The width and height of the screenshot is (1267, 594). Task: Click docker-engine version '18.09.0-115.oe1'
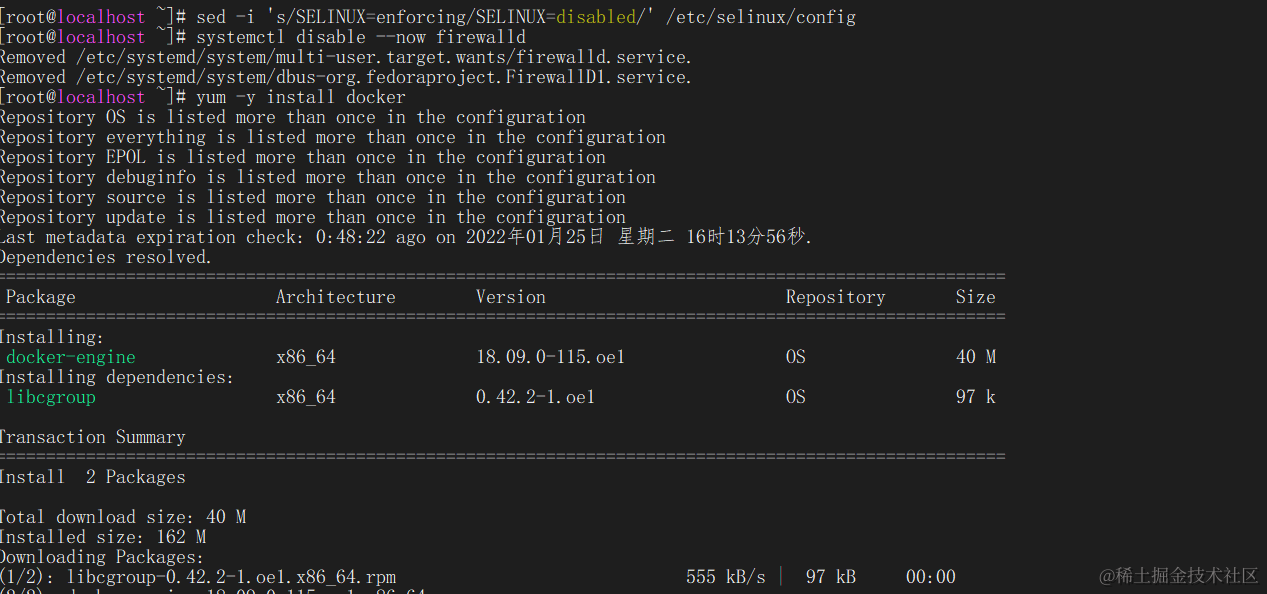pyautogui.click(x=551, y=357)
